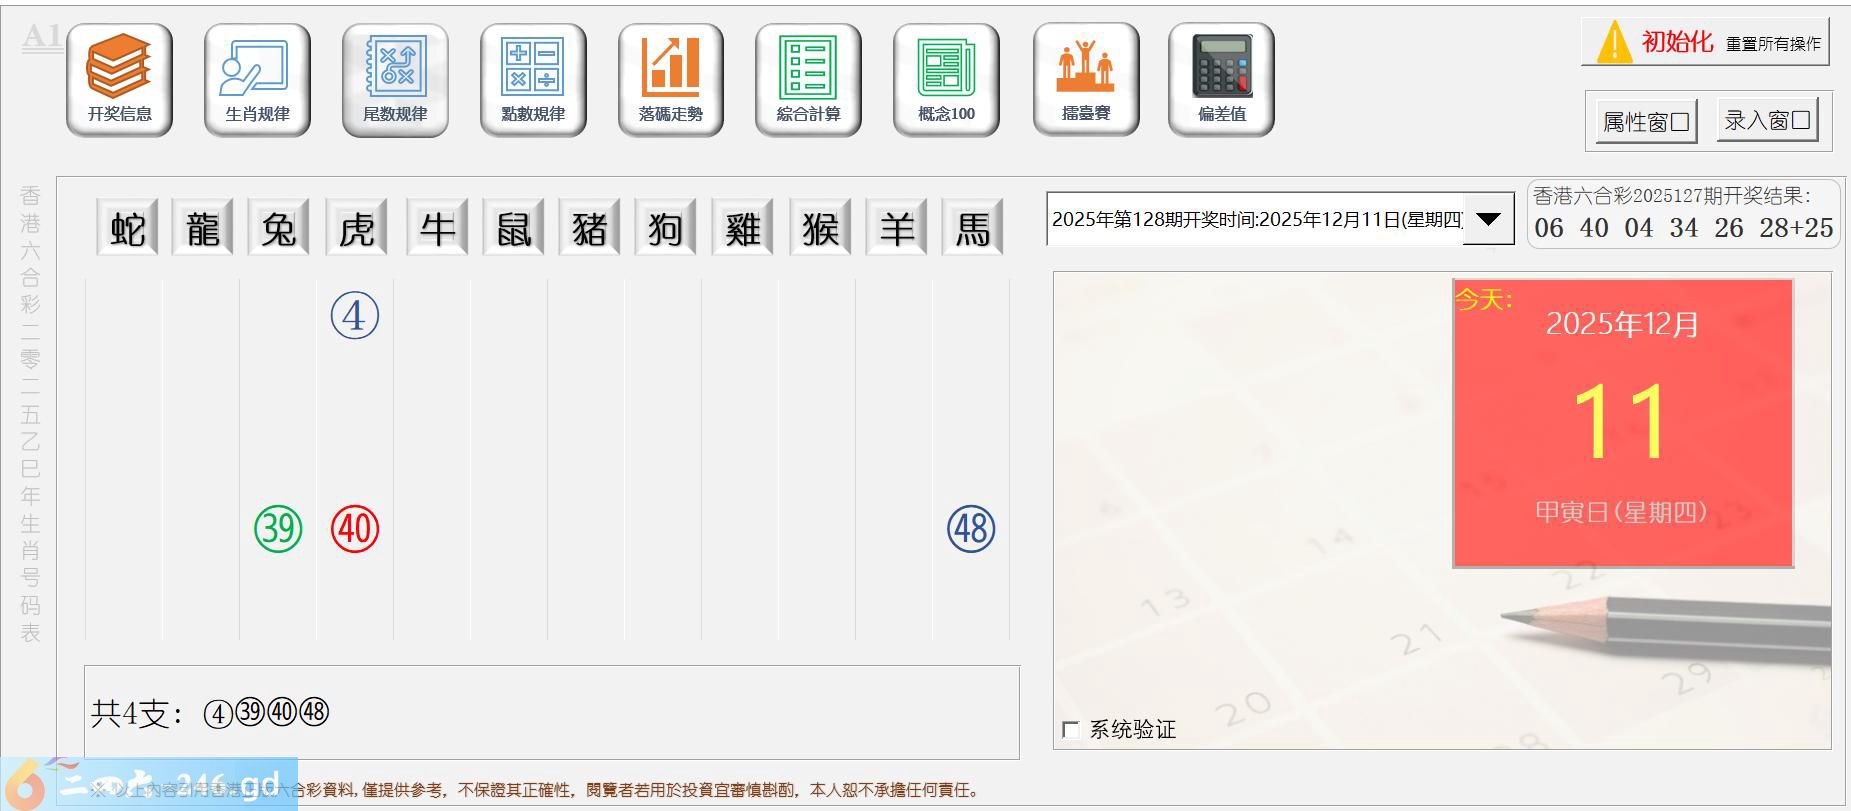Click the red today calendar tile
Screen dimensions: 1851x811
click(x=1622, y=423)
